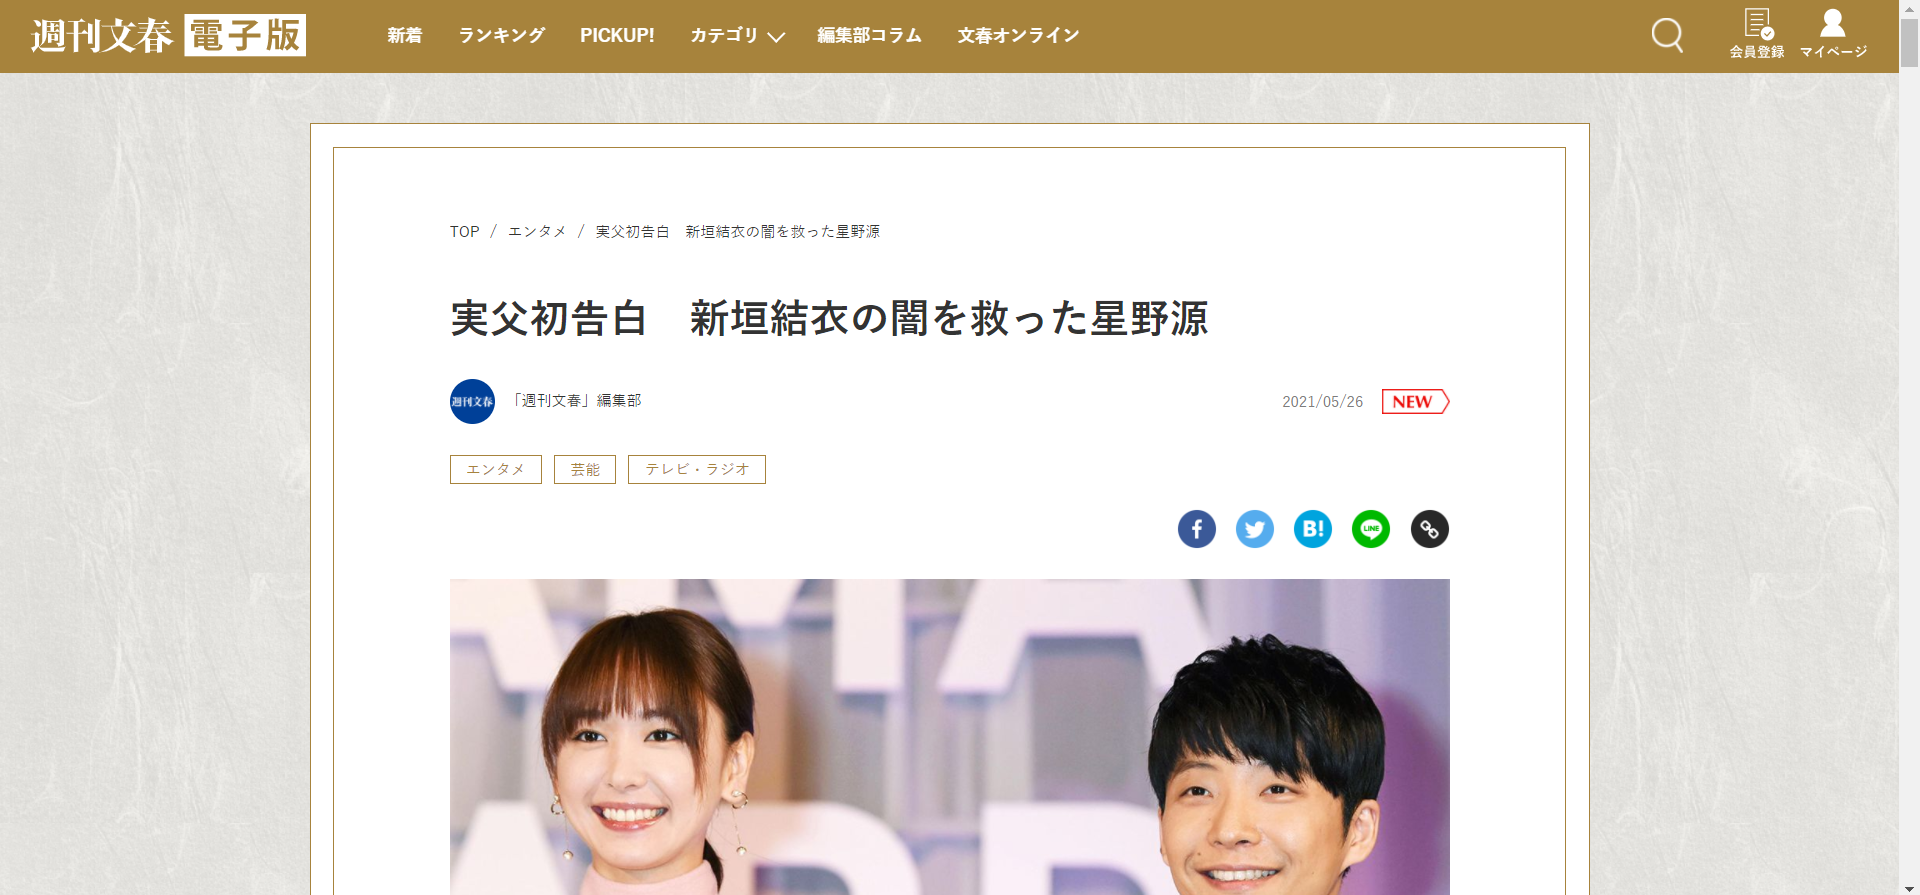Click the vertical scrollbar thumb
Viewport: 1920px width, 895px height.
point(1909,43)
